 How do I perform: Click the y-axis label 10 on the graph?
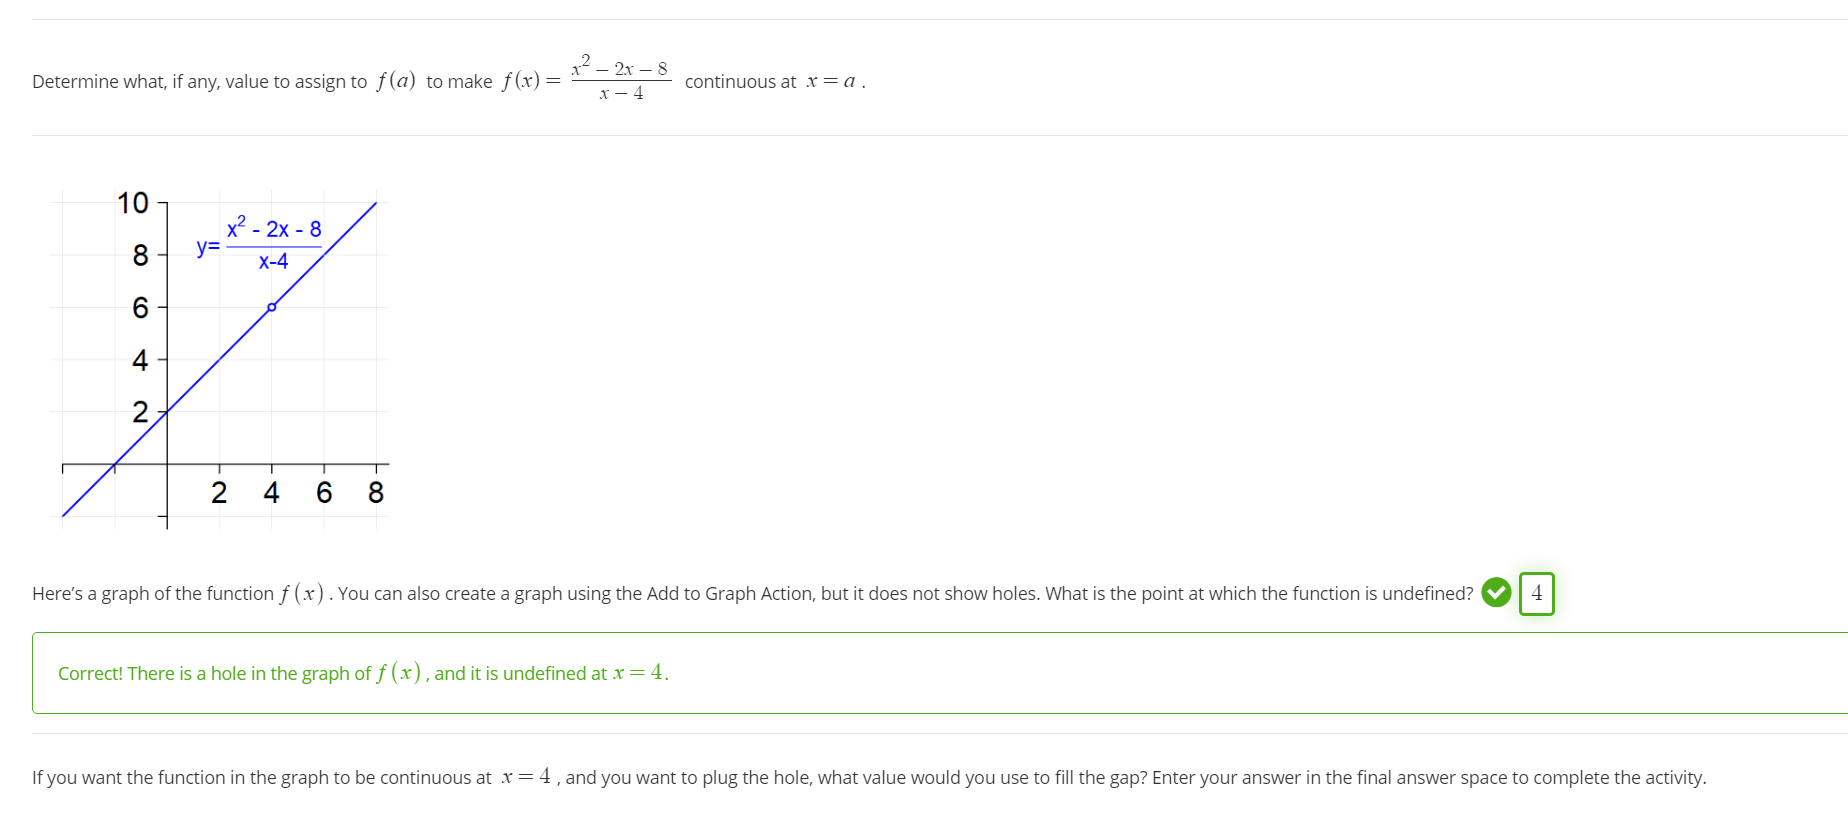[x=133, y=202]
